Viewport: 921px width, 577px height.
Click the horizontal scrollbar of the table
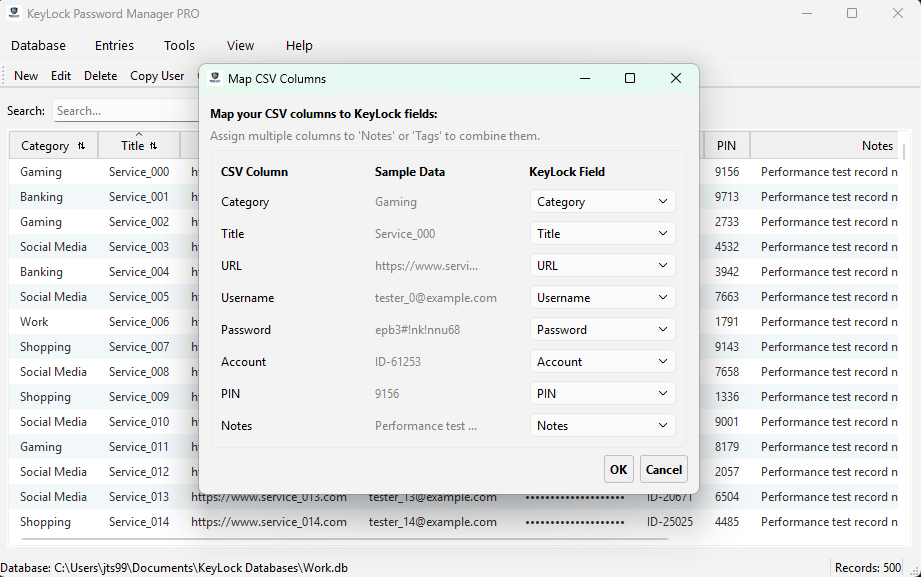click(344, 538)
